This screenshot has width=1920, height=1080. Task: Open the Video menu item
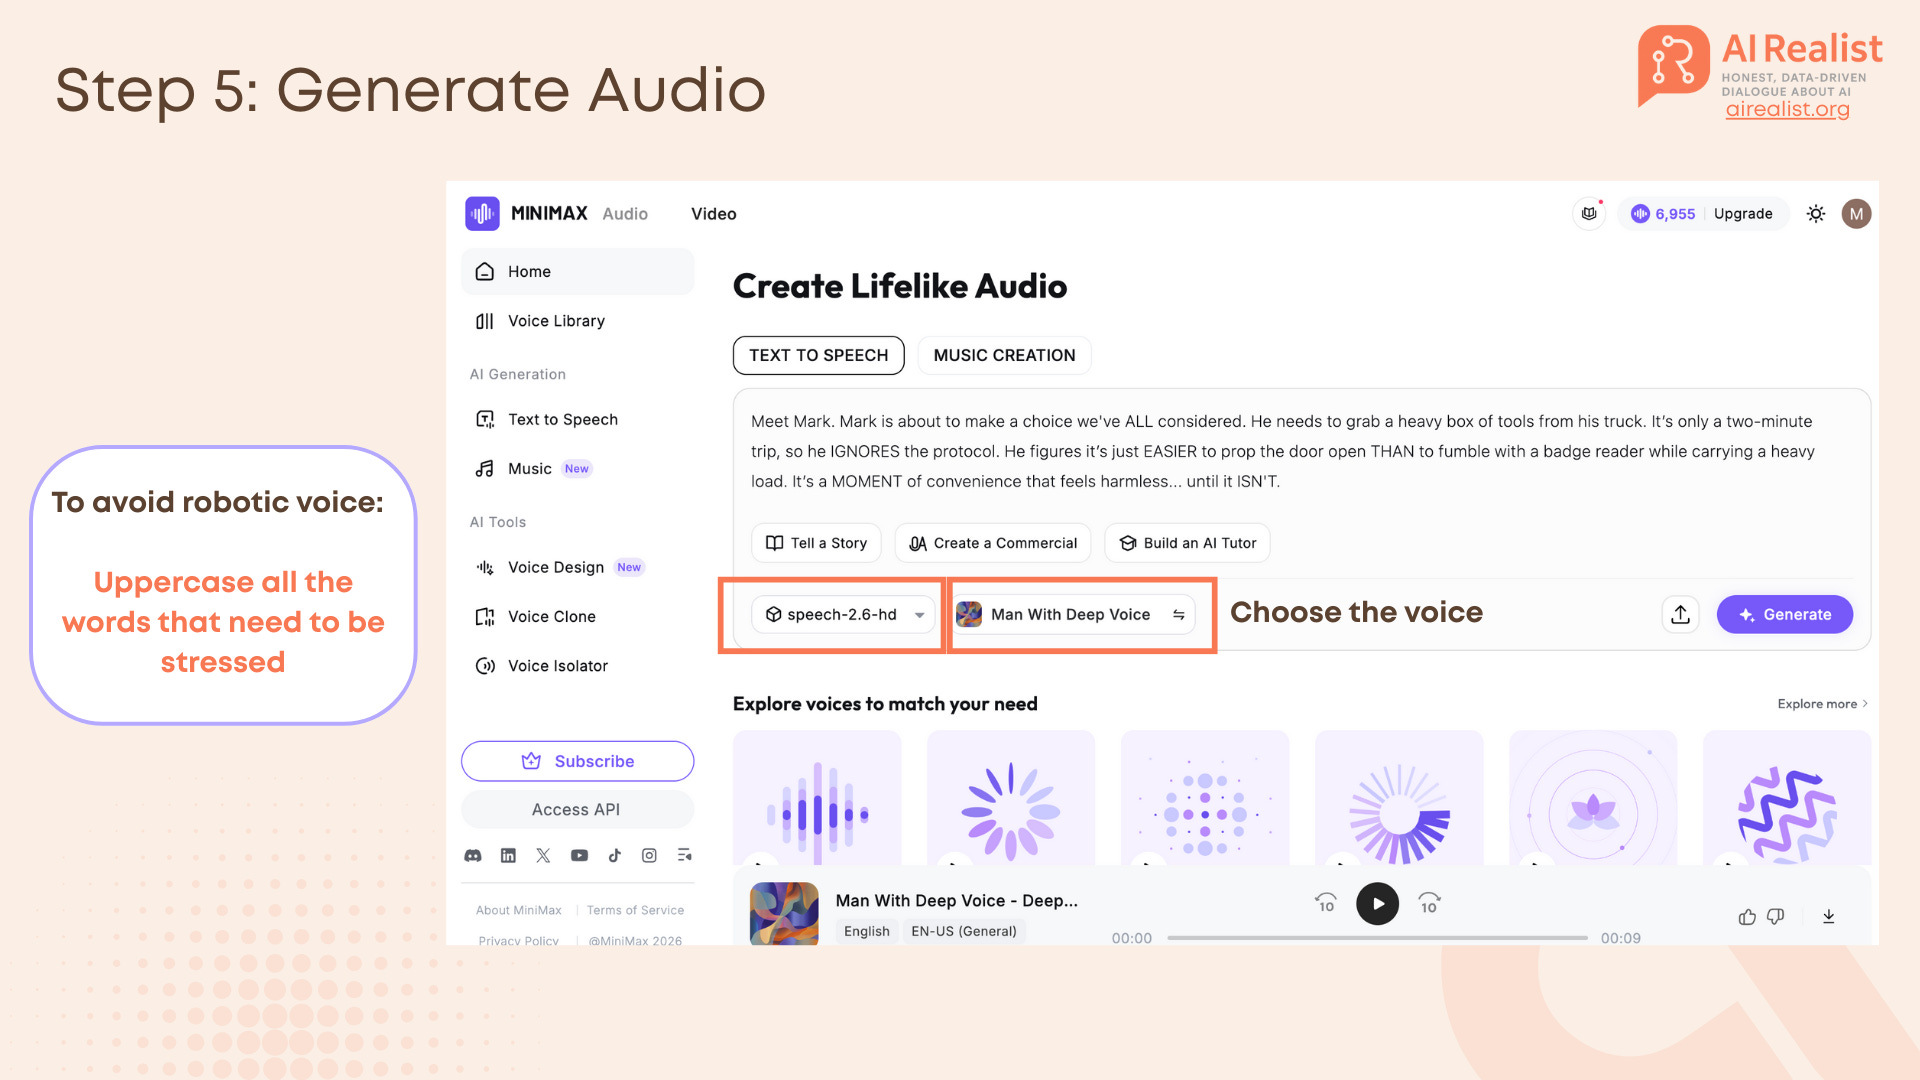pyautogui.click(x=713, y=214)
